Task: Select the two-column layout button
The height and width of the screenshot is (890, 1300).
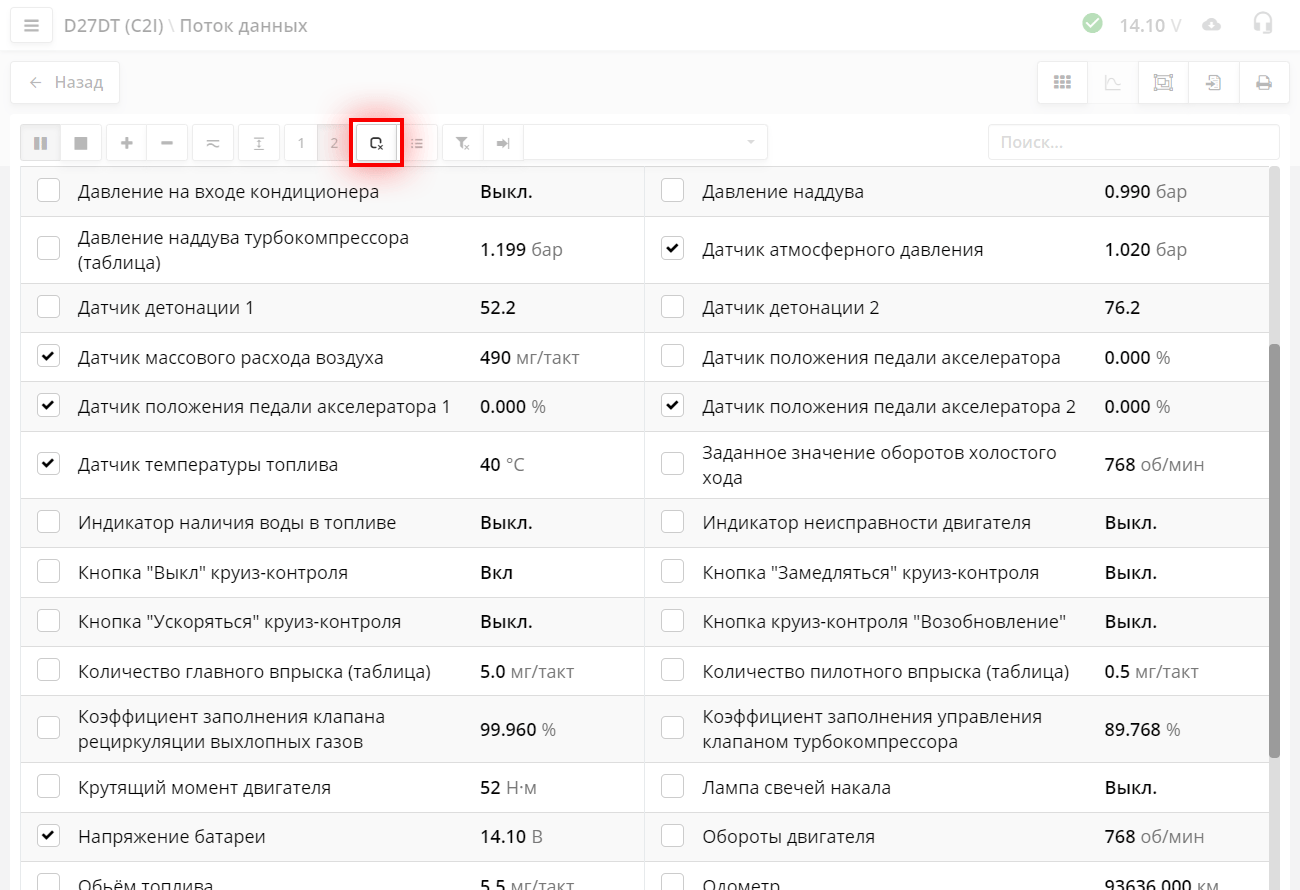Action: tap(334, 143)
